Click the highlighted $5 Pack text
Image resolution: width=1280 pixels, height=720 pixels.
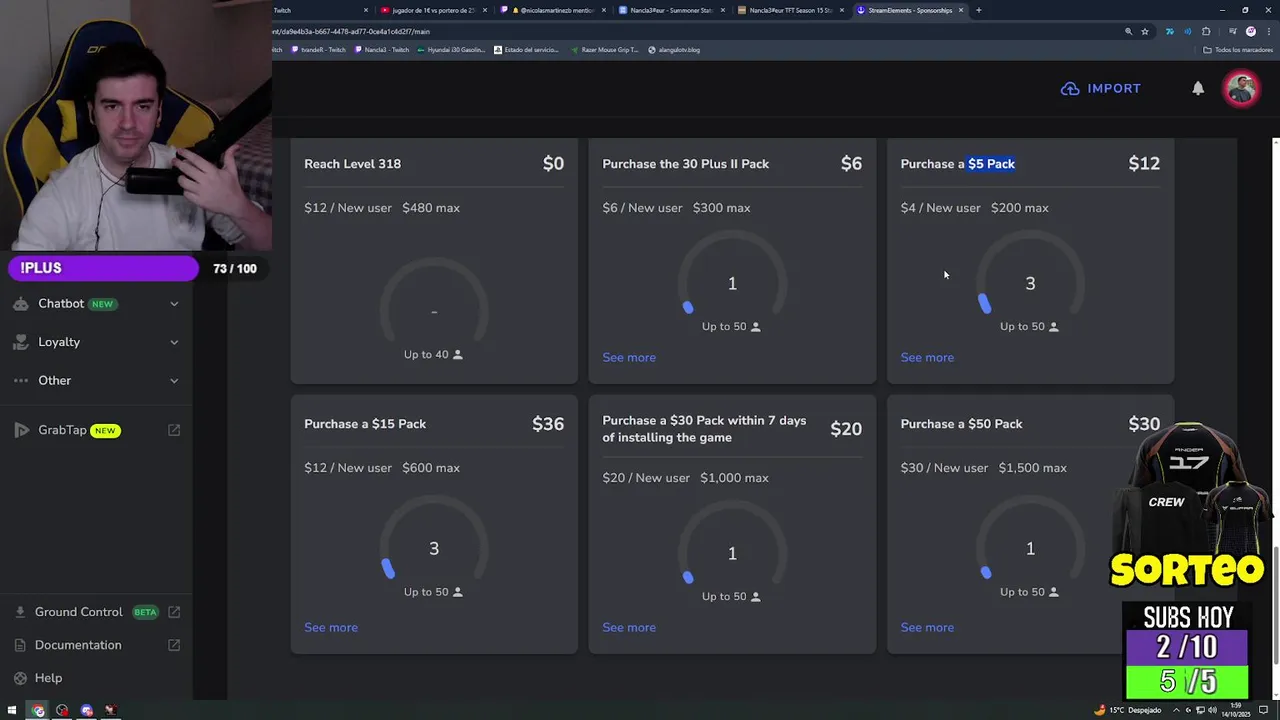[x=991, y=164]
